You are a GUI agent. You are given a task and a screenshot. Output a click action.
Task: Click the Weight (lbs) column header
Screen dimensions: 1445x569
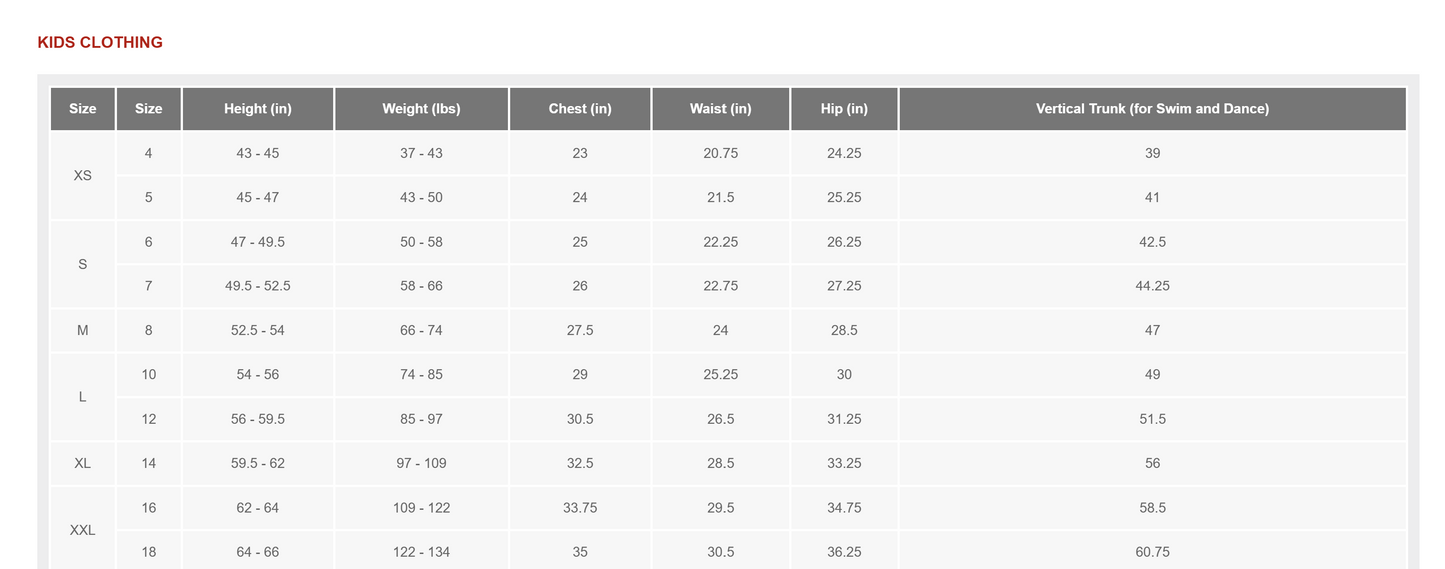pyautogui.click(x=421, y=109)
